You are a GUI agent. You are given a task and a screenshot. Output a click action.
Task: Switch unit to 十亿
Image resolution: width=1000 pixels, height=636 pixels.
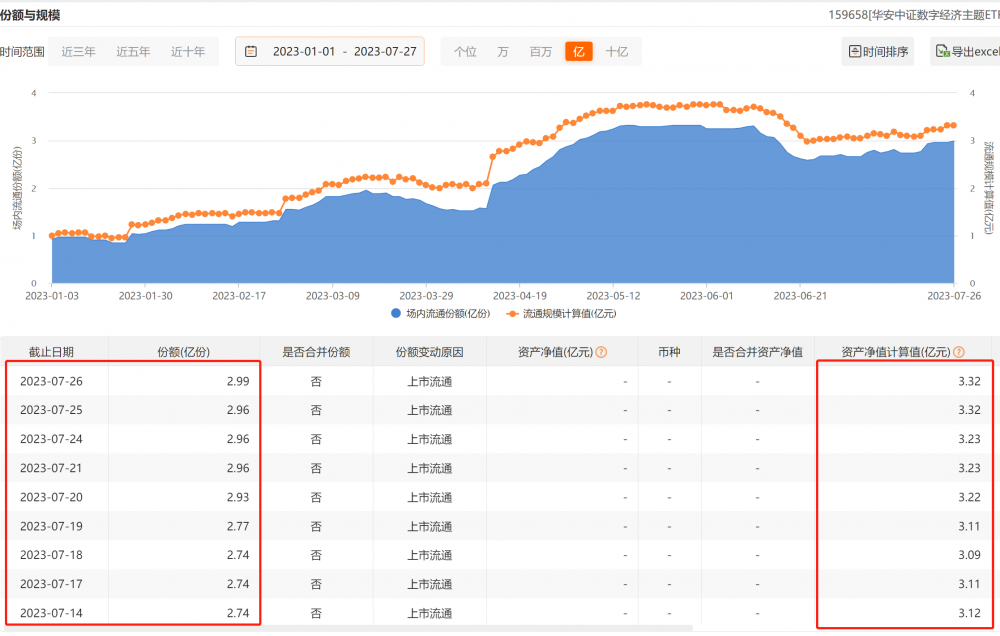[617, 52]
